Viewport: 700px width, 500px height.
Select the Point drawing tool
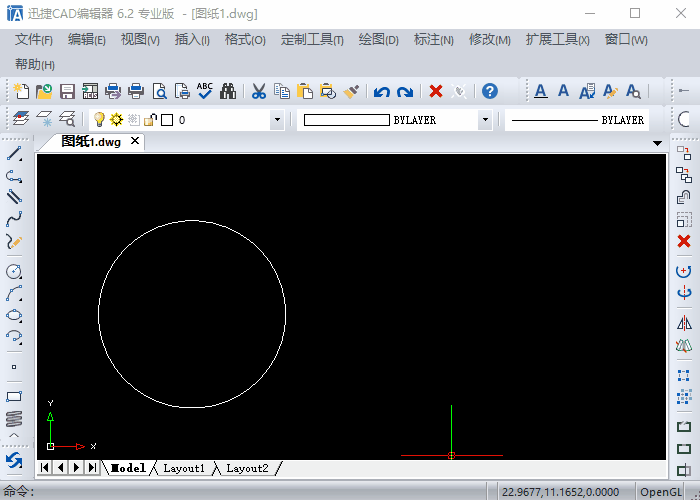(14, 367)
